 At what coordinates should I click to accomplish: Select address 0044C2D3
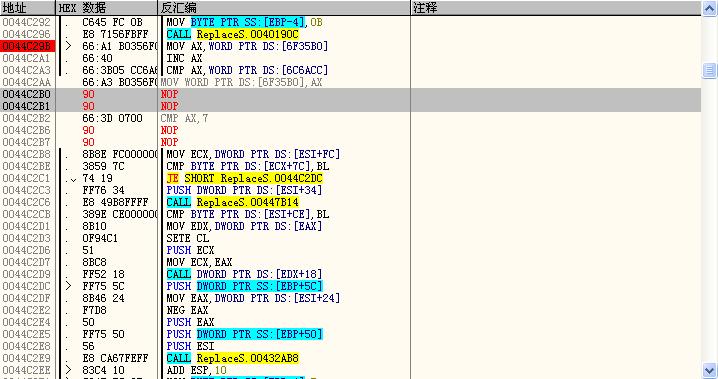[x=27, y=238]
